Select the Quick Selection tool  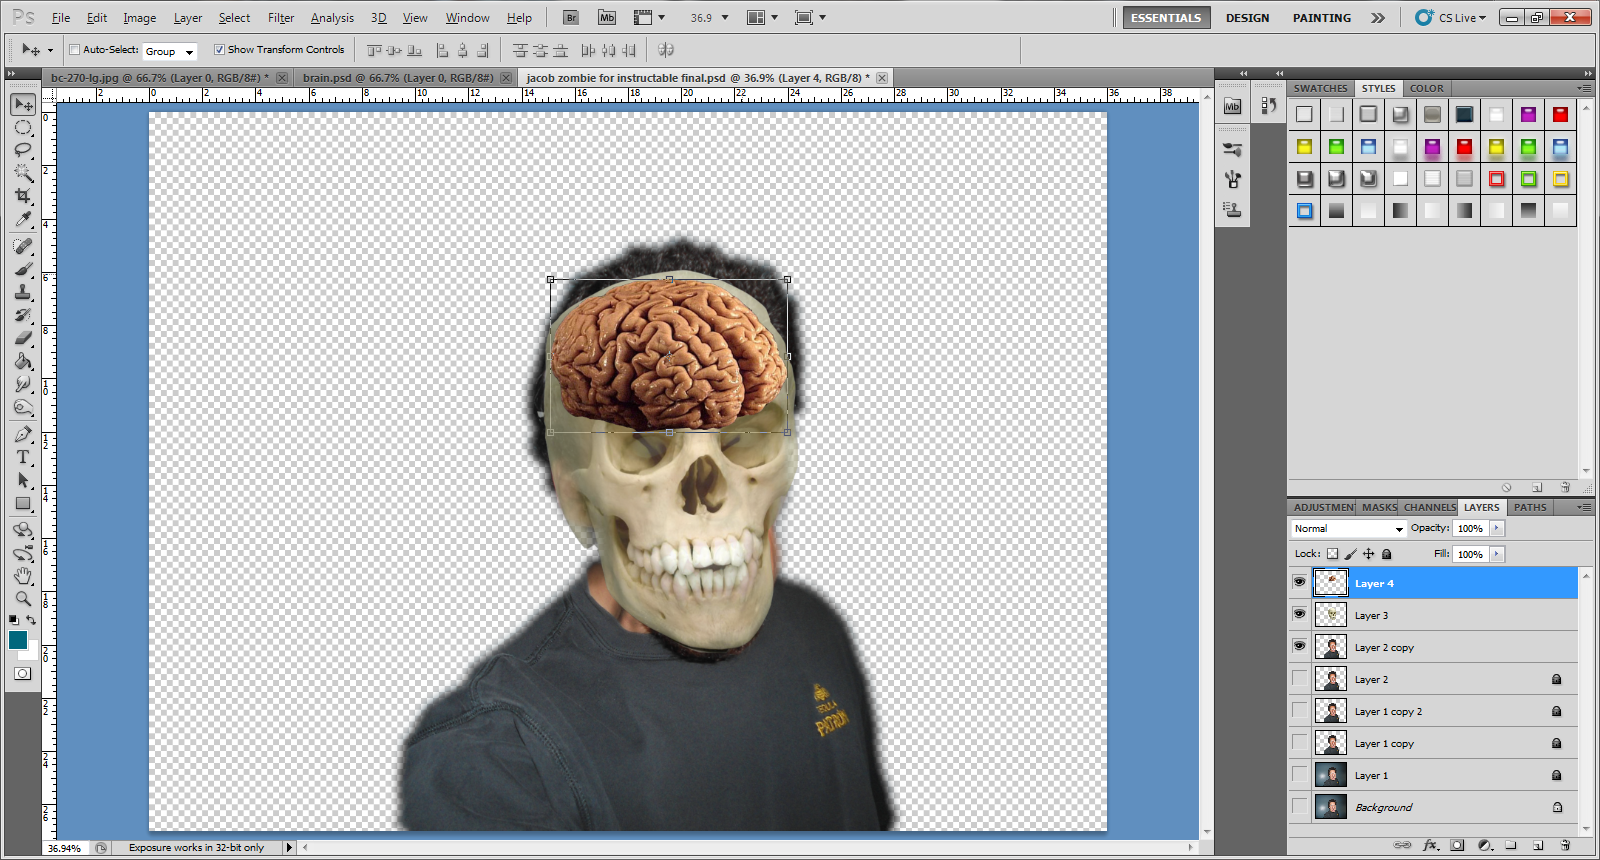tap(23, 173)
